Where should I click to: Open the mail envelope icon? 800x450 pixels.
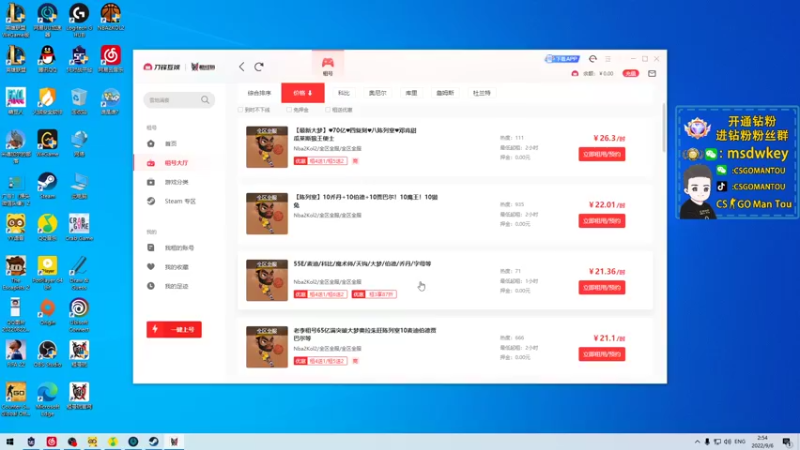(652, 73)
